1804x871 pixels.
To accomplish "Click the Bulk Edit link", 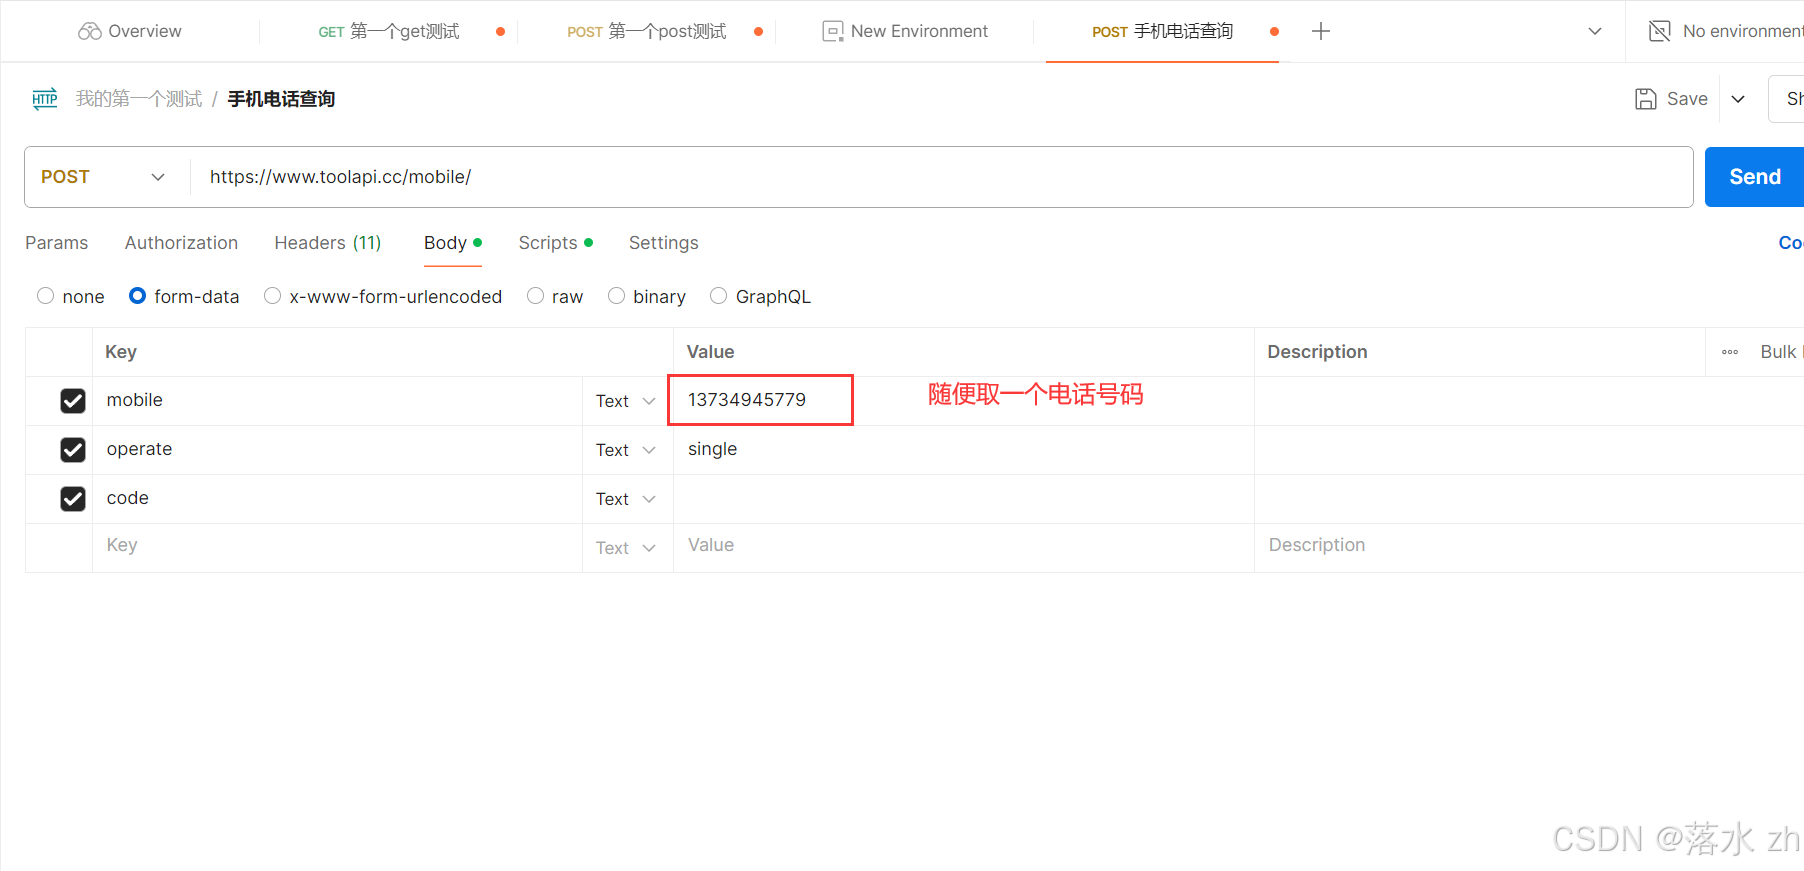I will tap(1781, 352).
